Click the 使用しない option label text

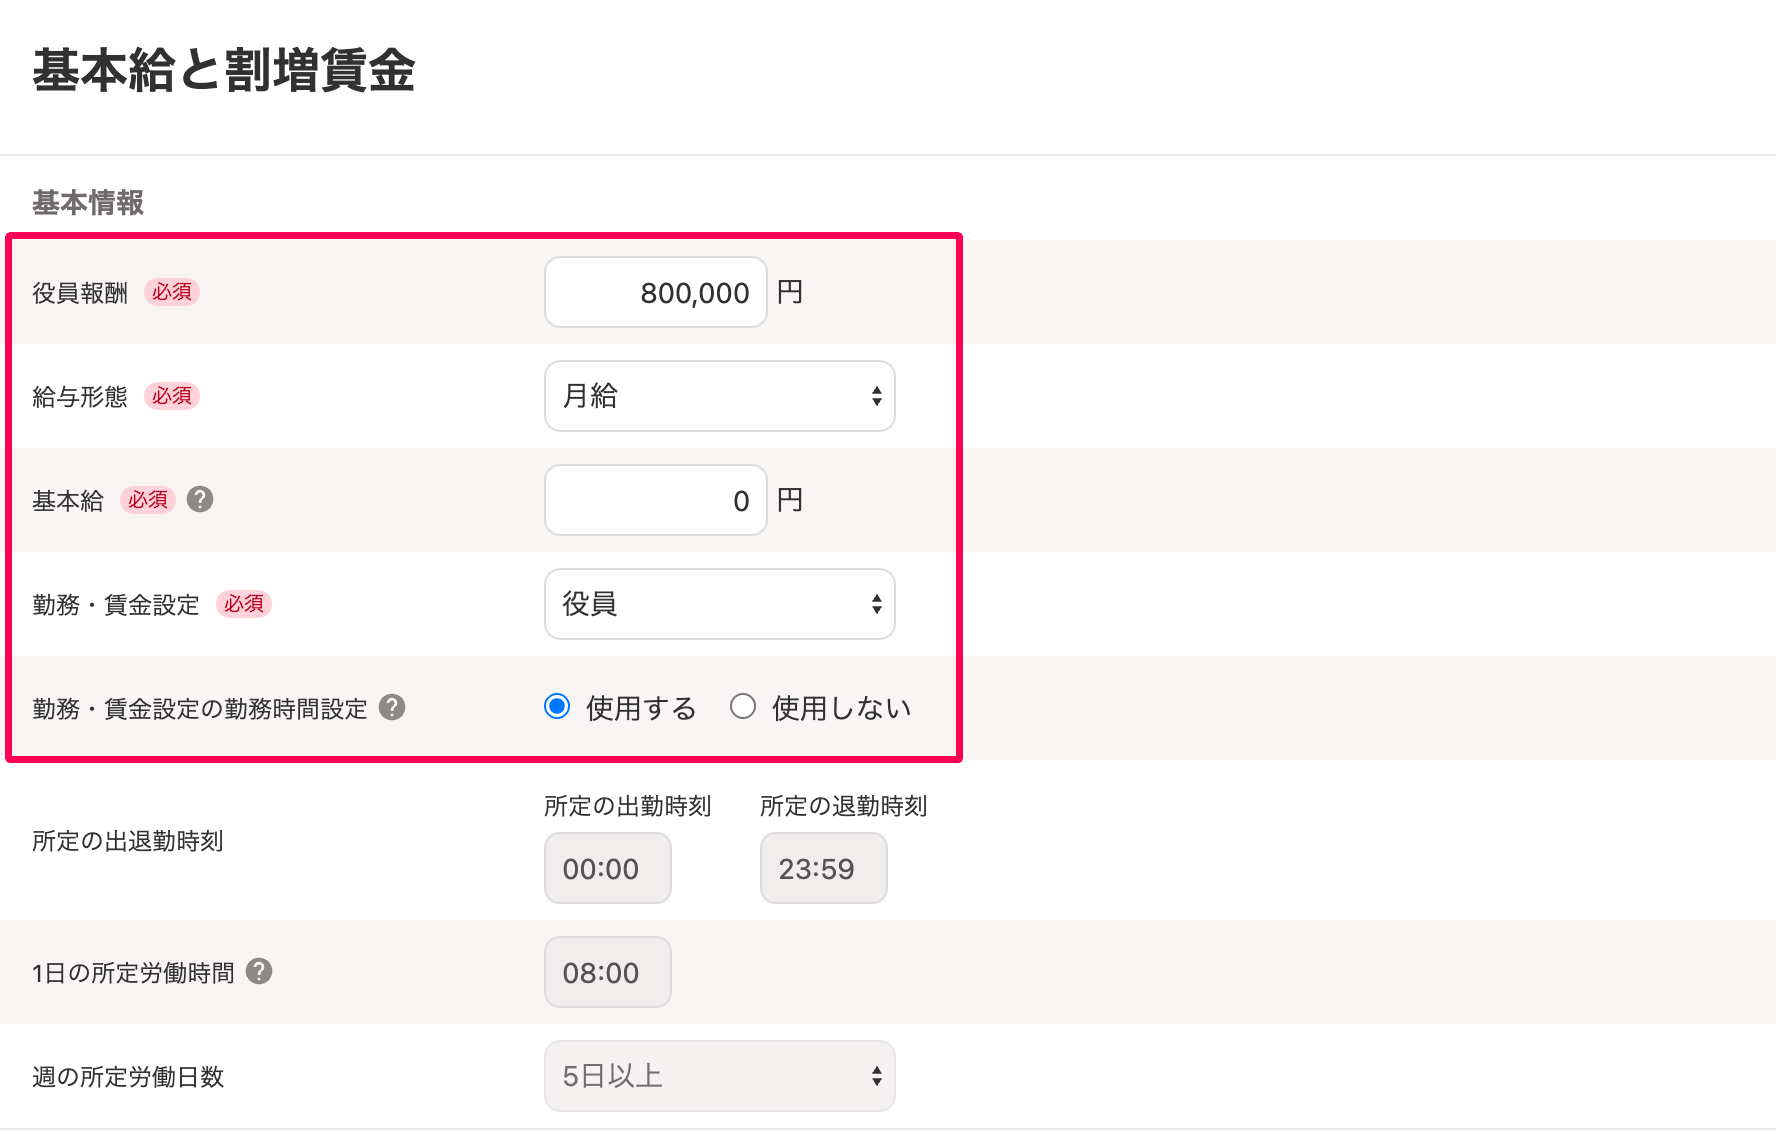pos(842,708)
